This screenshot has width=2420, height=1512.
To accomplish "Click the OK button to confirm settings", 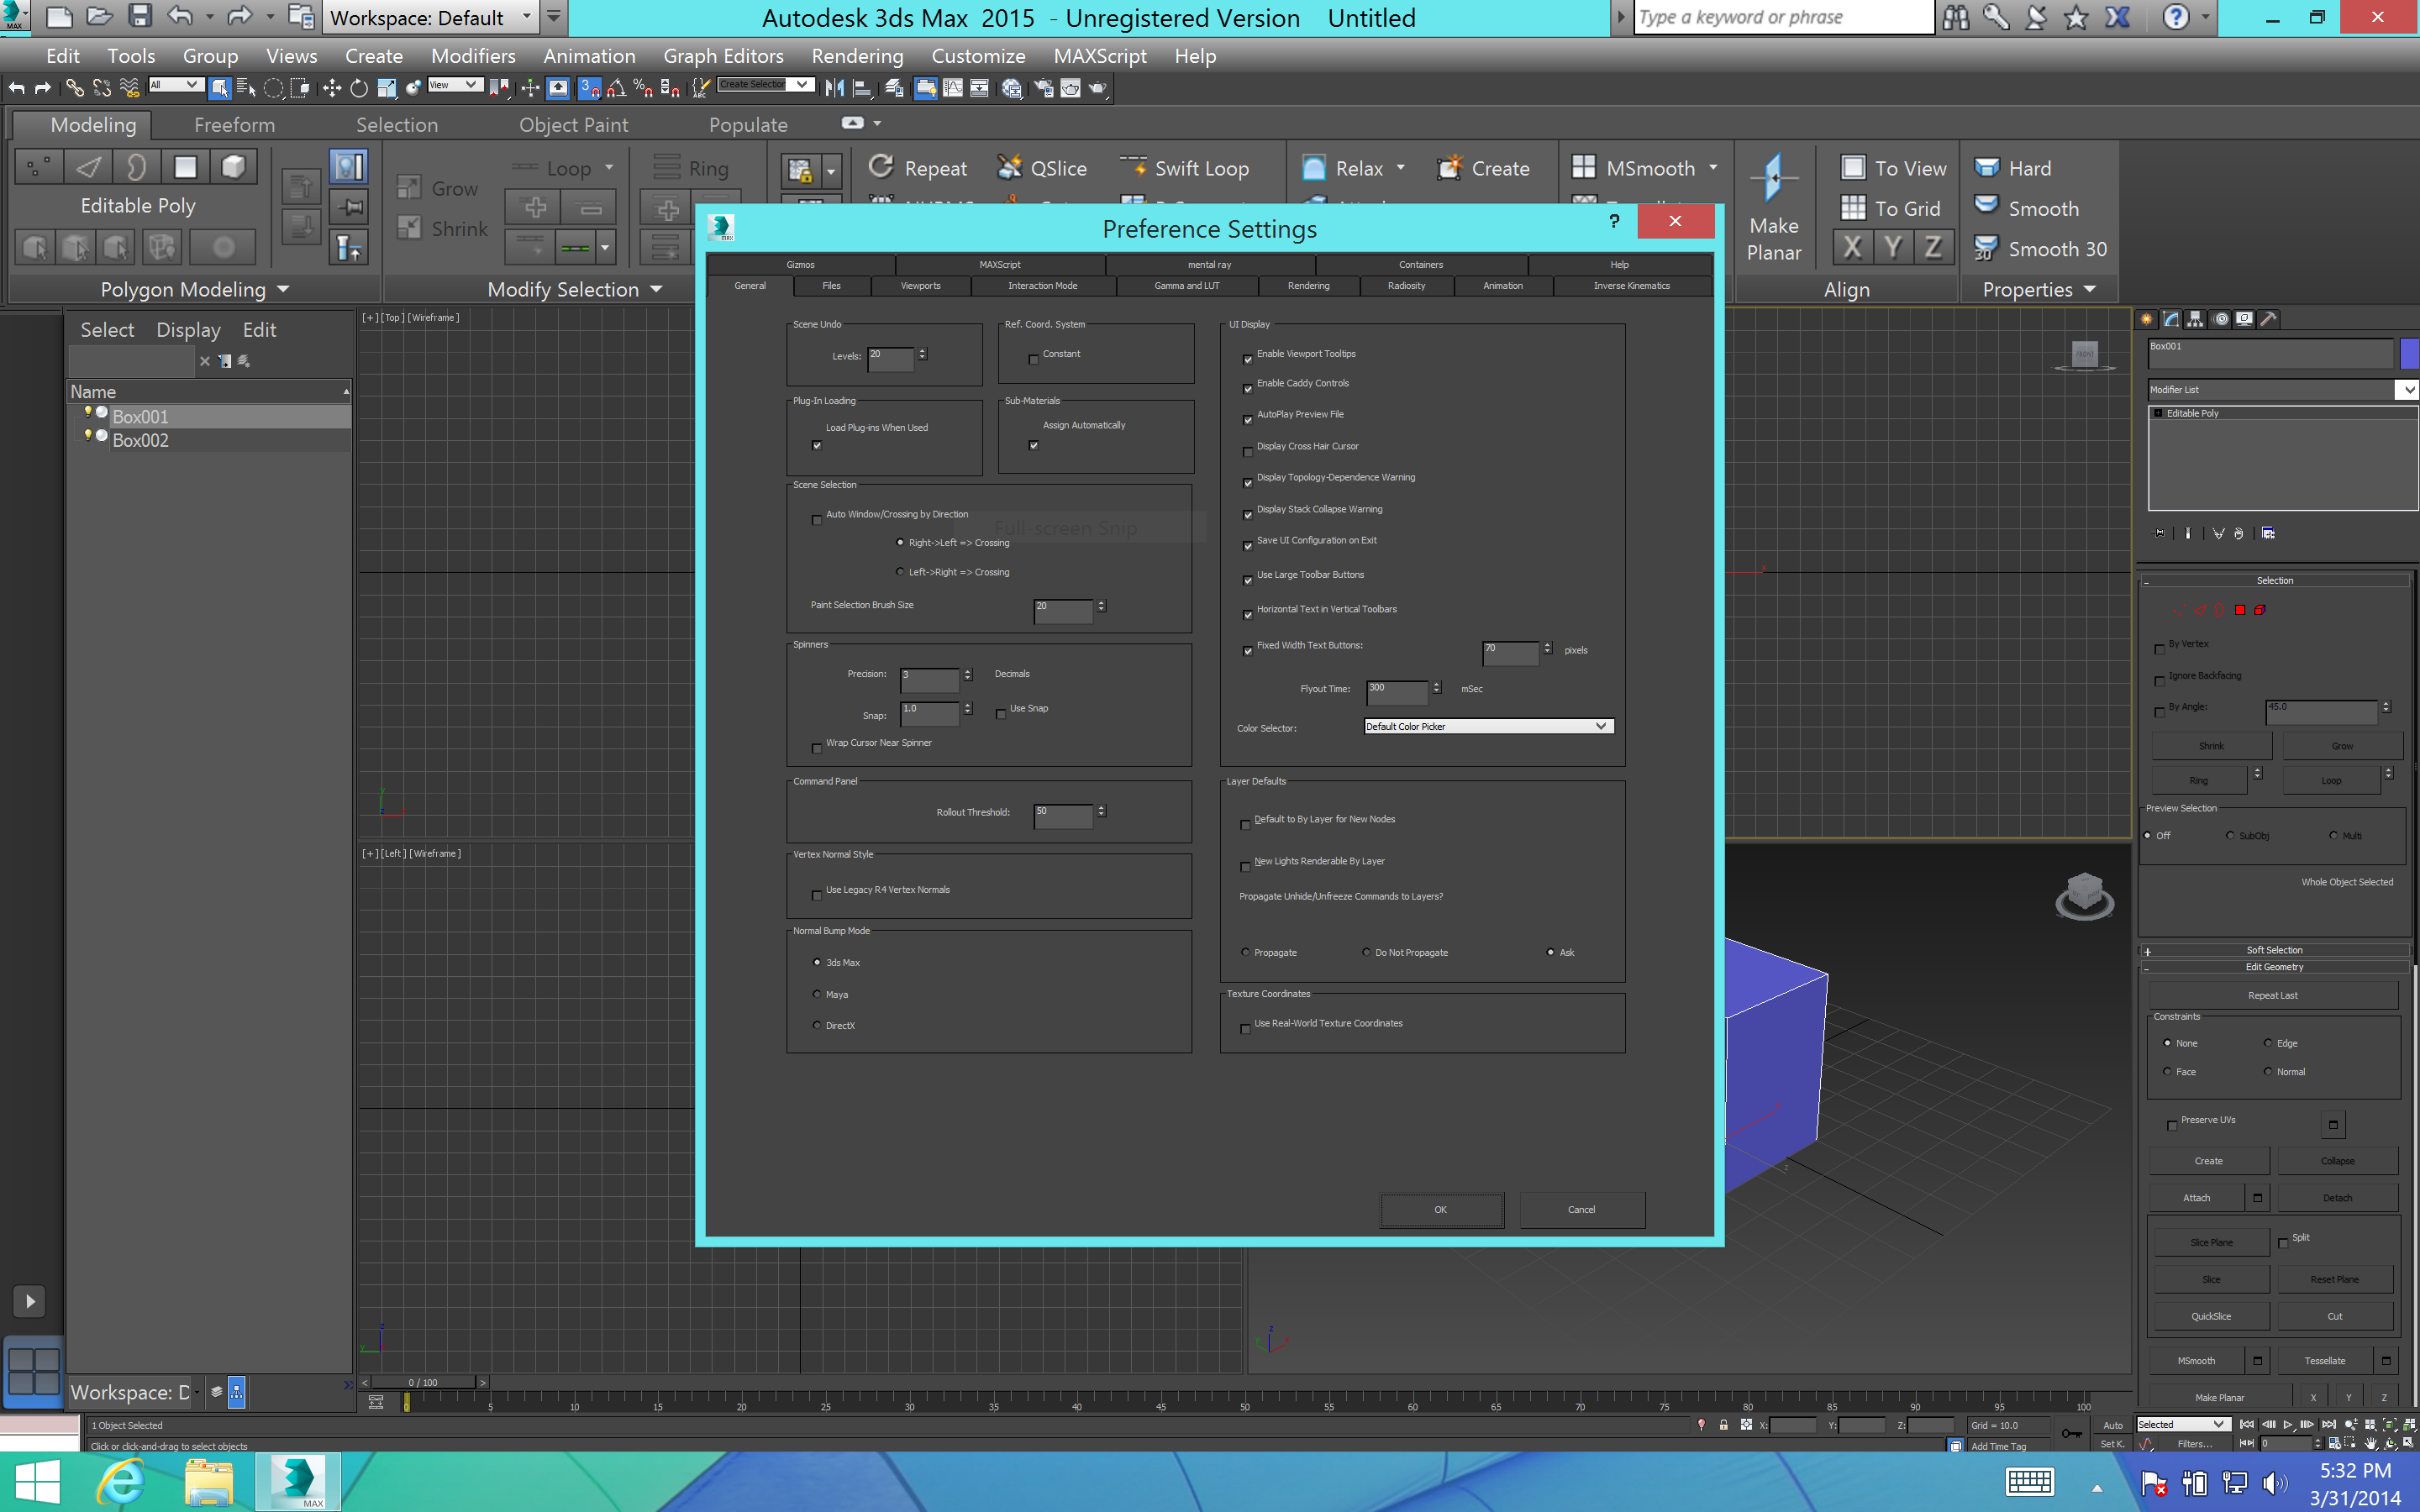I will click(1439, 1207).
